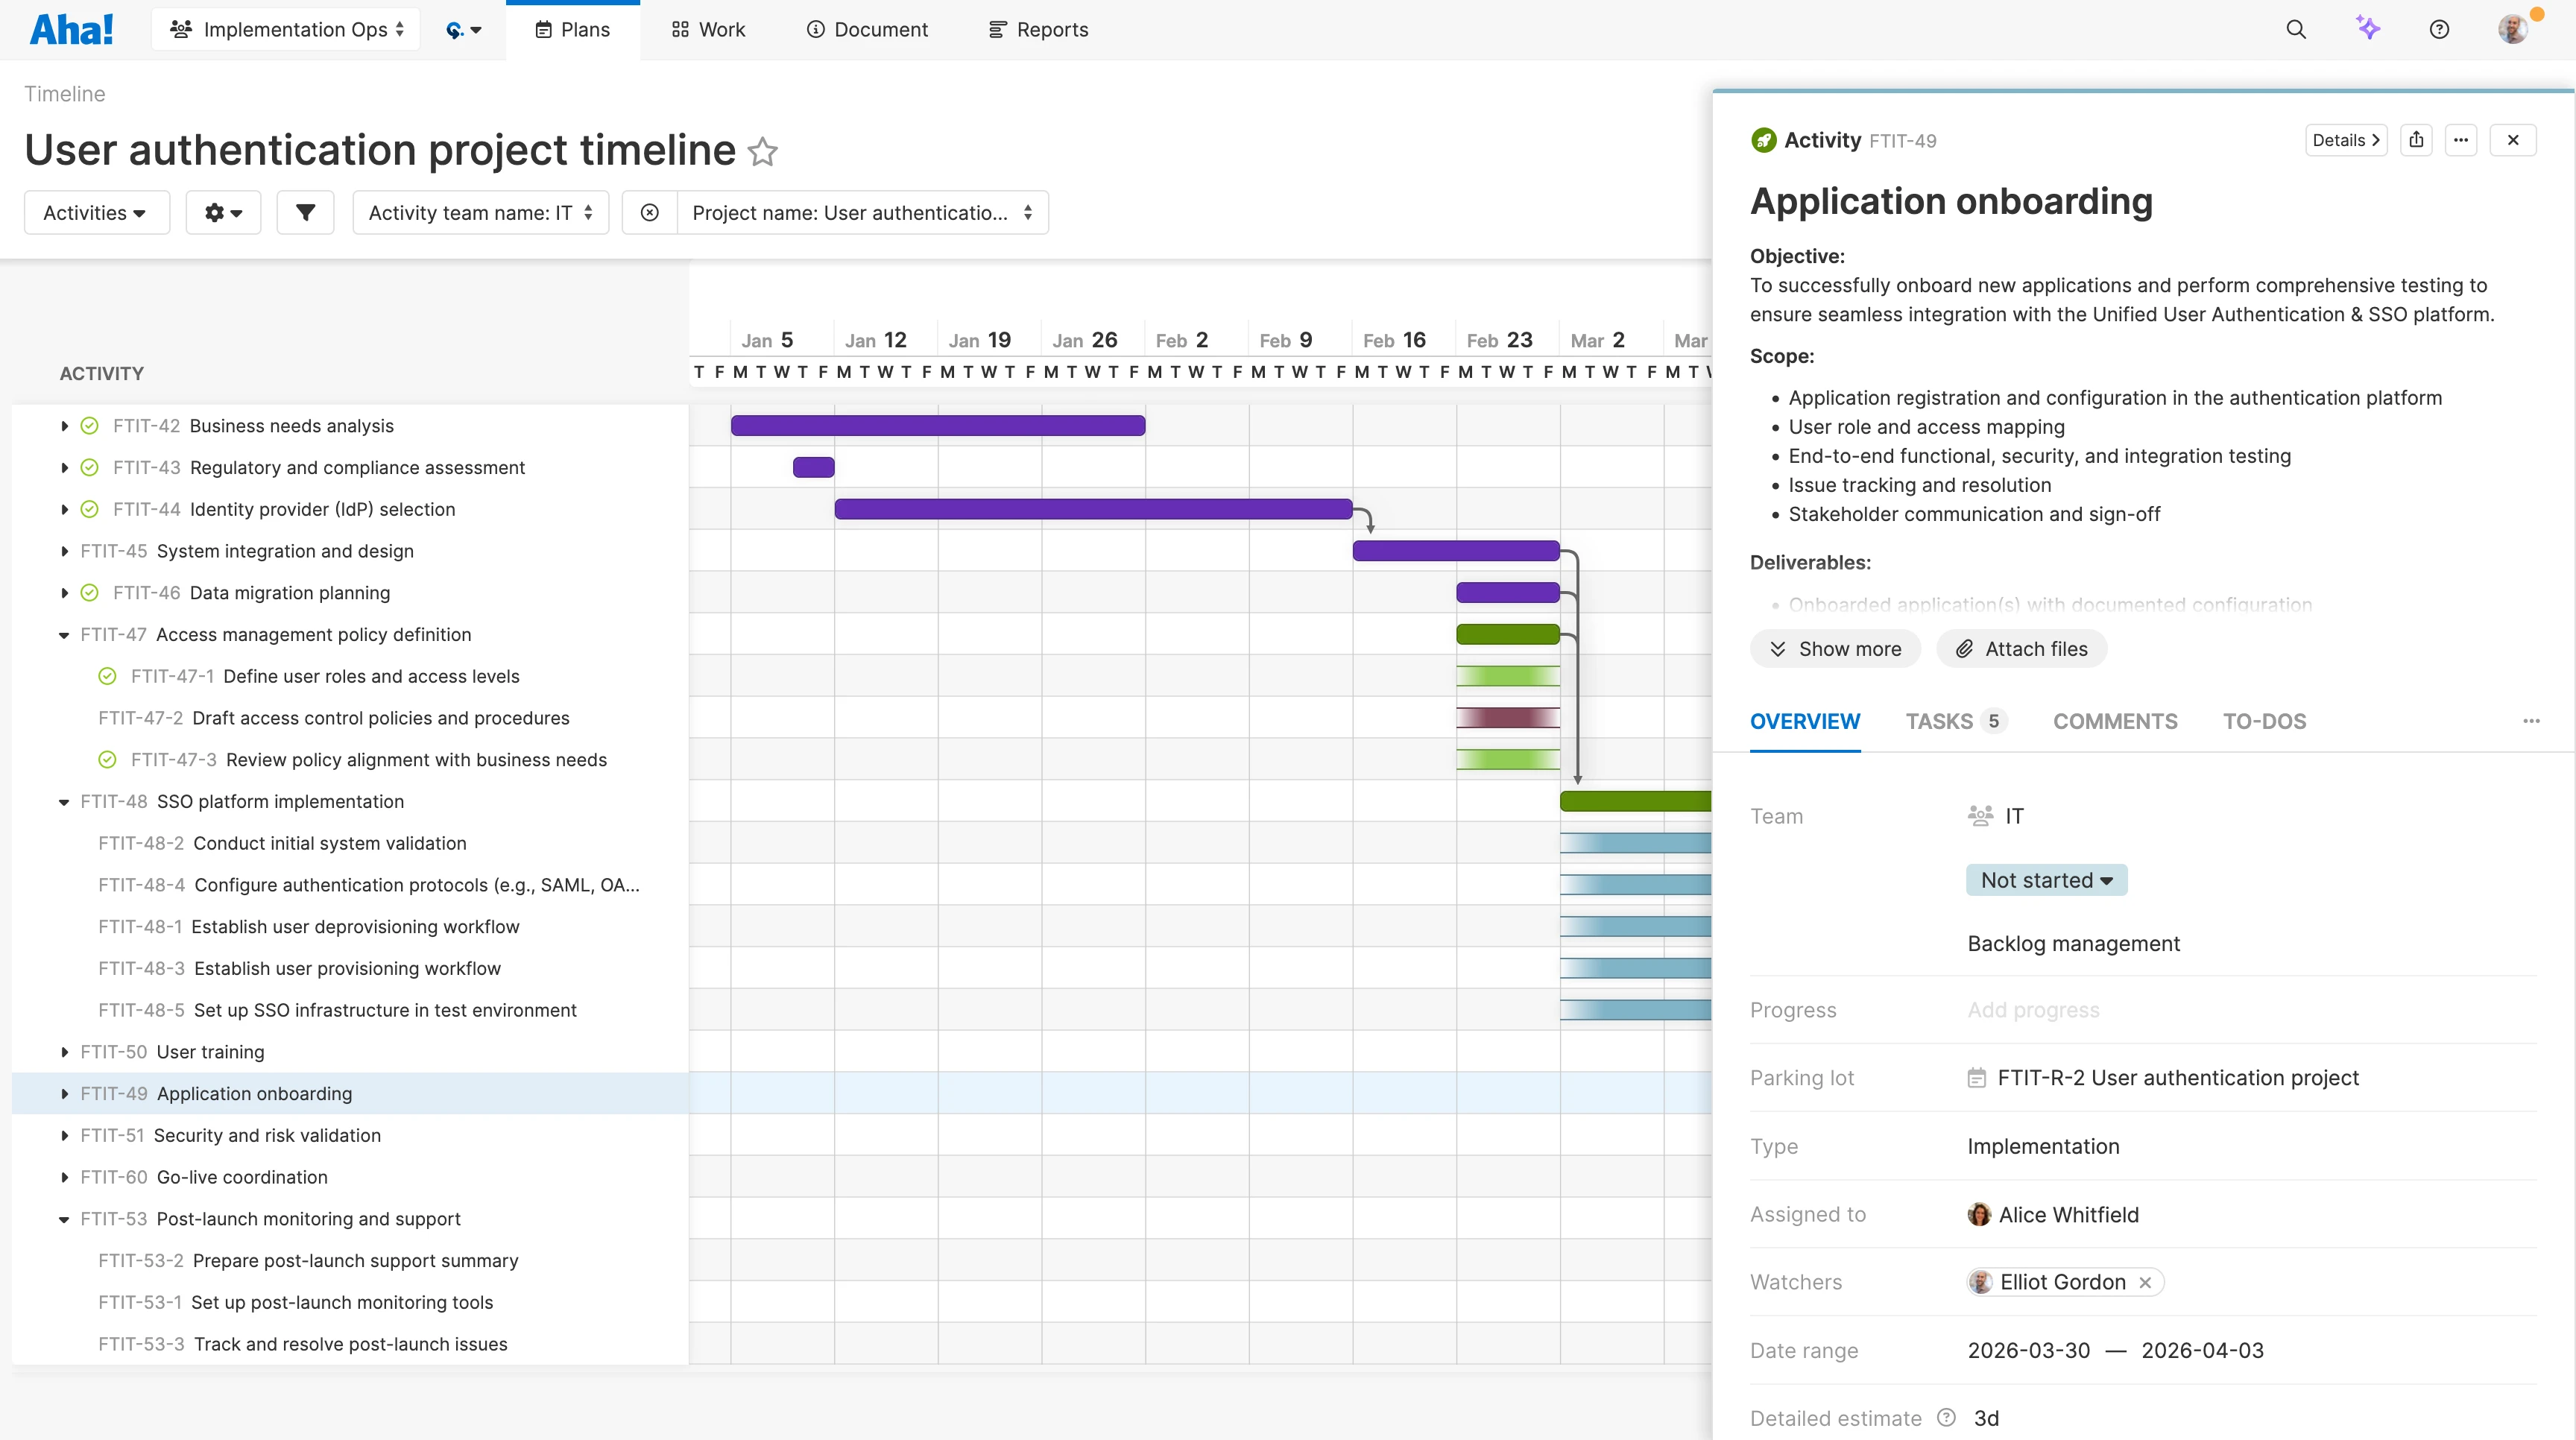Click the Show more button
The image size is (2576, 1440).
tap(1835, 648)
